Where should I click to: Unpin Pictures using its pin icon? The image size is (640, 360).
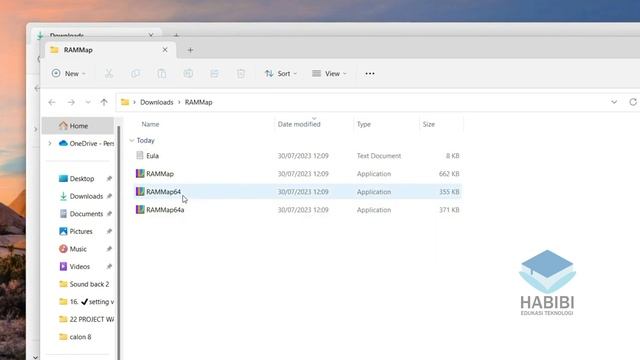point(109,231)
